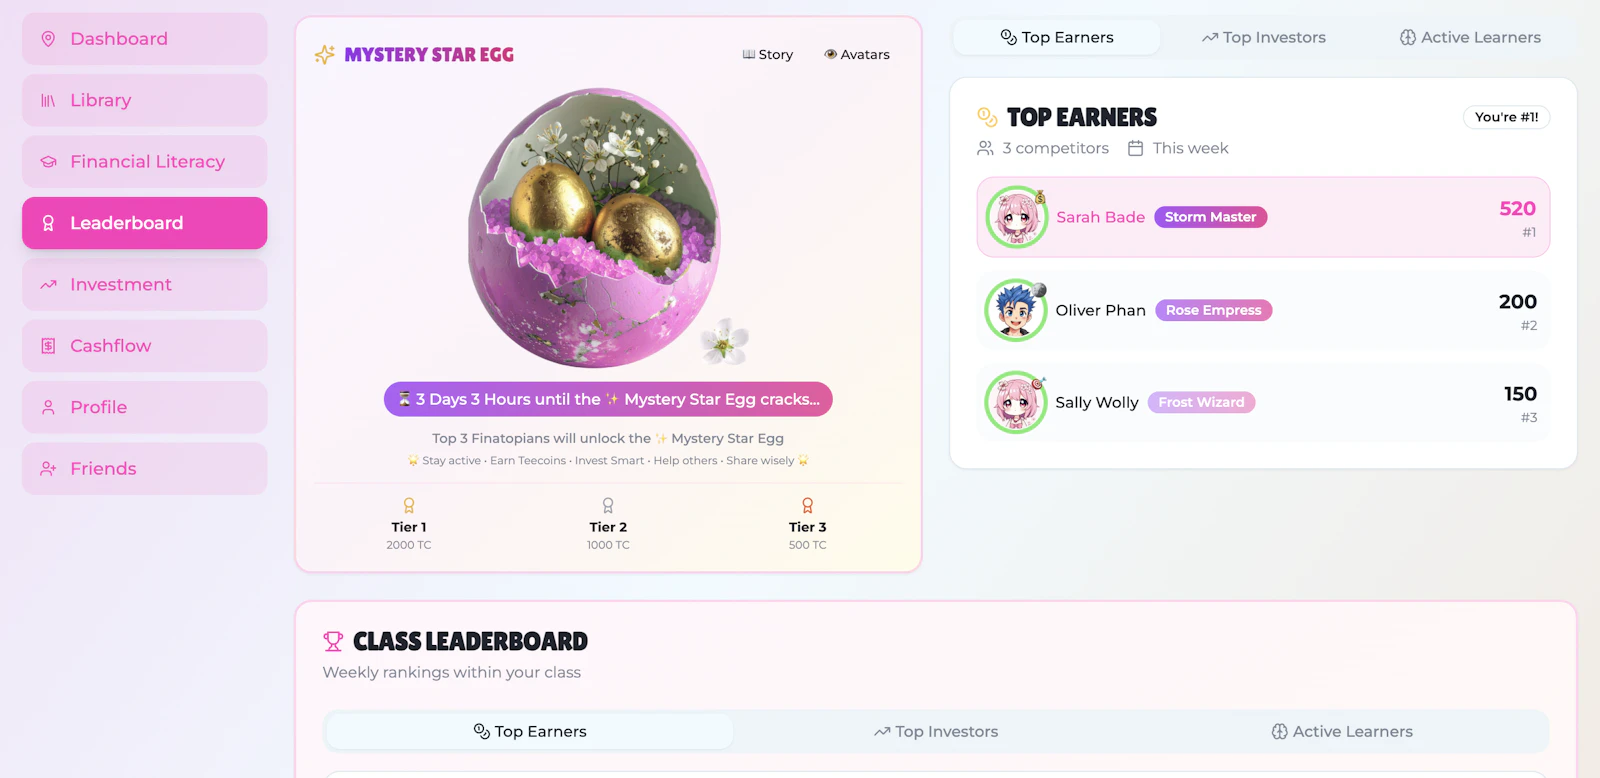The width and height of the screenshot is (1600, 778).
Task: Click the '500 TC' tier value
Action: point(808,545)
